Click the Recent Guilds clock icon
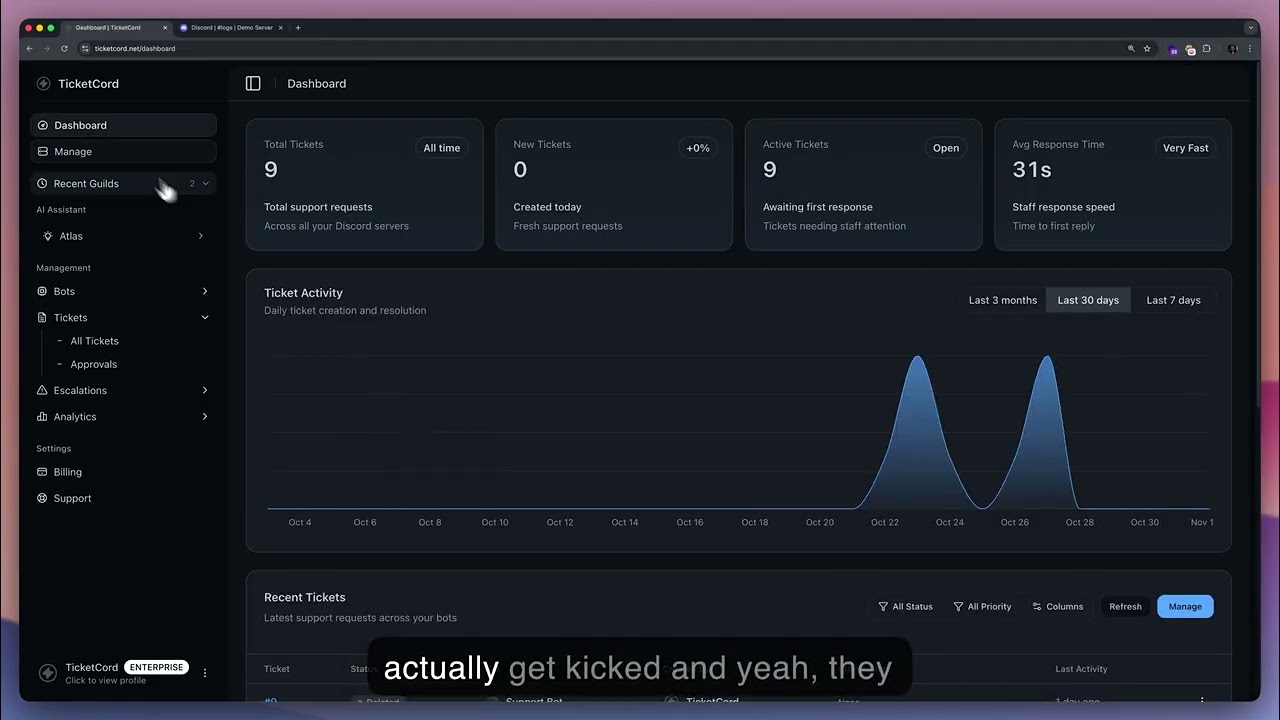This screenshot has height=720, width=1280. [42, 184]
